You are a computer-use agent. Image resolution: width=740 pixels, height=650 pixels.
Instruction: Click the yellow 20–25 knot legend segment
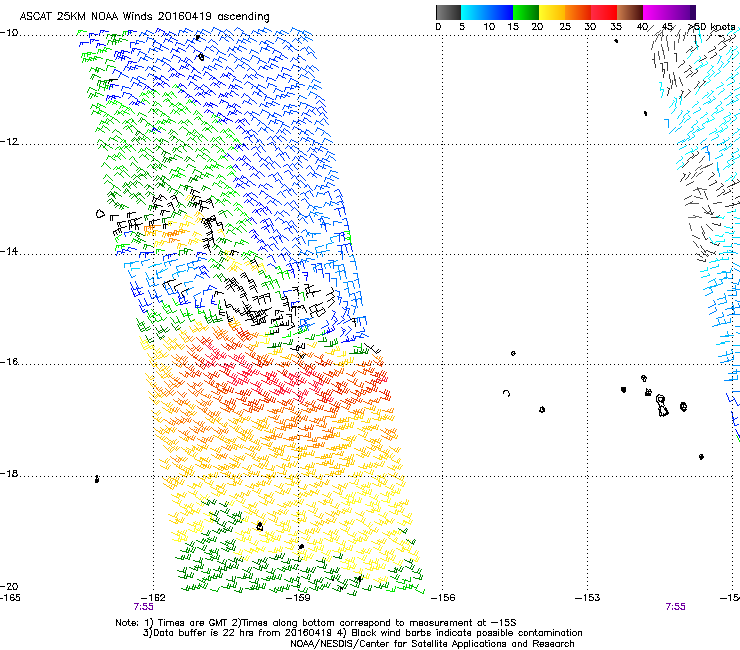point(552,12)
